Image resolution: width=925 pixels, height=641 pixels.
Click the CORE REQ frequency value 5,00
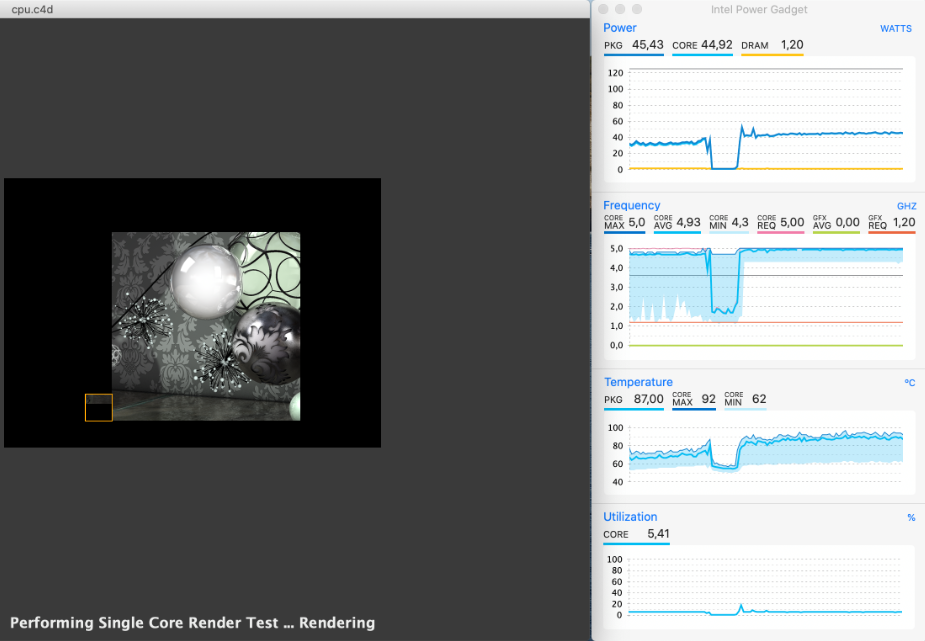pyautogui.click(x=792, y=222)
